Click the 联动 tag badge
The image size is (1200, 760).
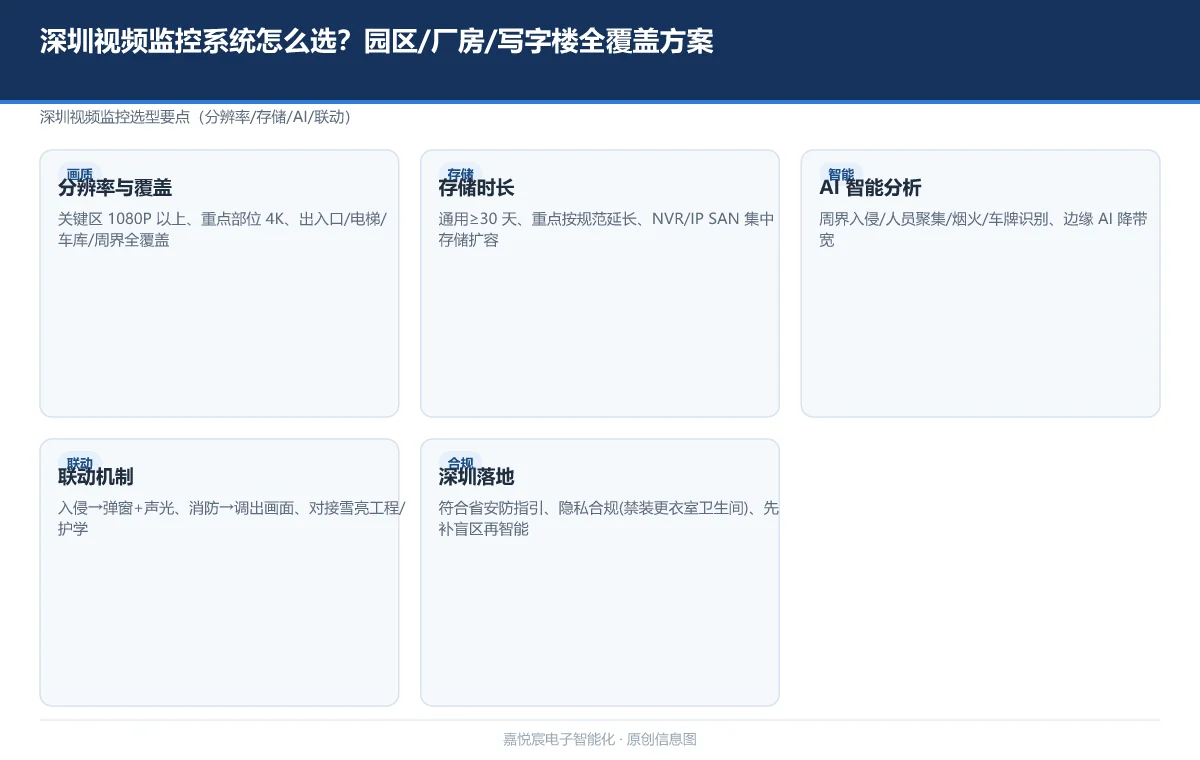(80, 463)
